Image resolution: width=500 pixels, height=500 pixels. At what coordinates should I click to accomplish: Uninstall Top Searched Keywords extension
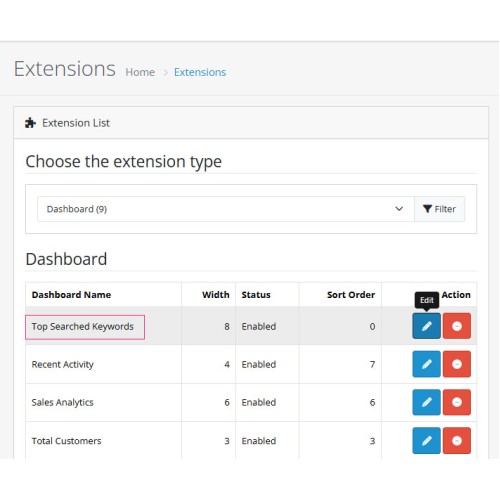click(457, 326)
